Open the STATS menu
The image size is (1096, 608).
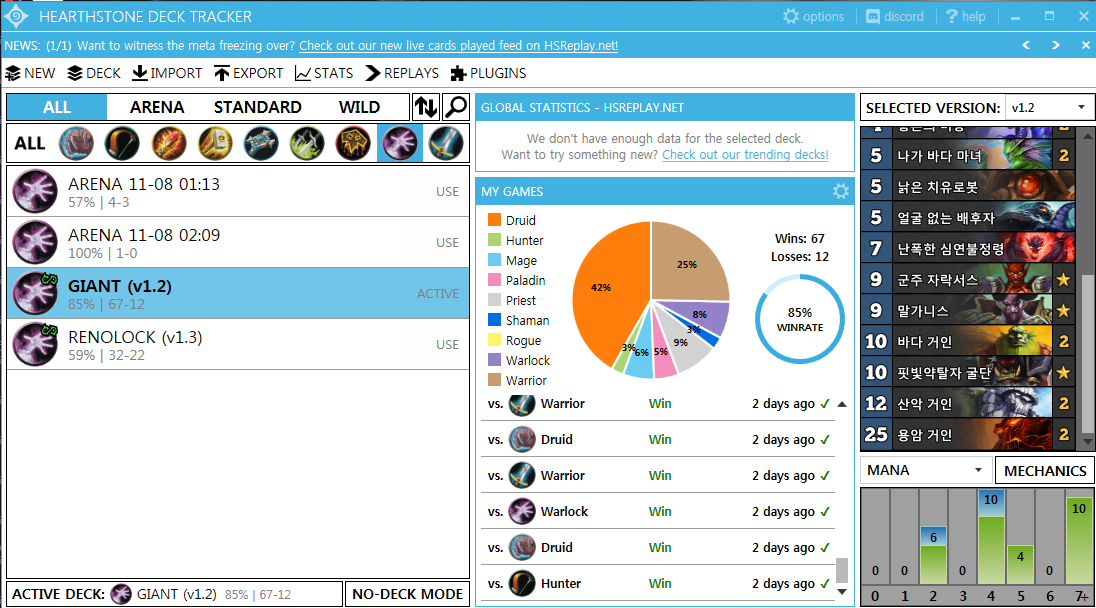pos(324,73)
